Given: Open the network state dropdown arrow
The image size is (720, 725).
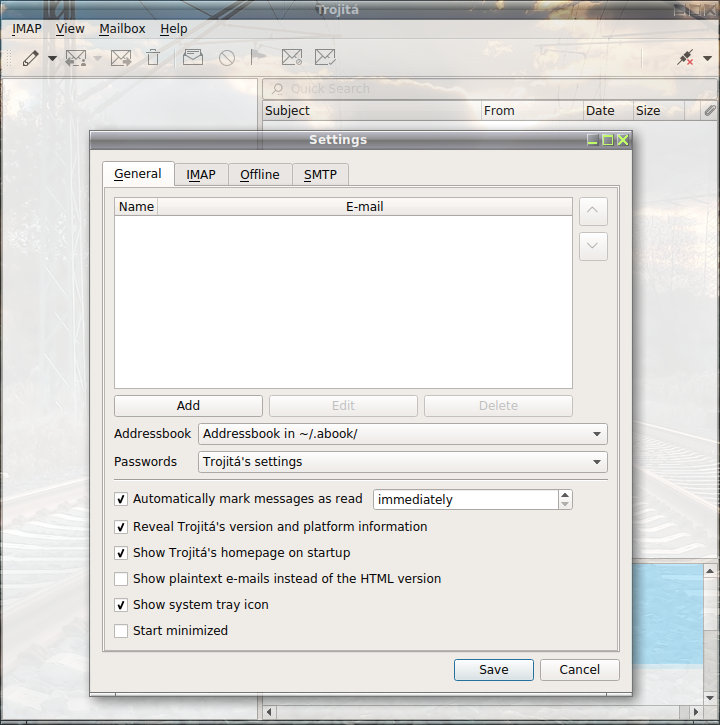Looking at the screenshot, I should point(707,58).
